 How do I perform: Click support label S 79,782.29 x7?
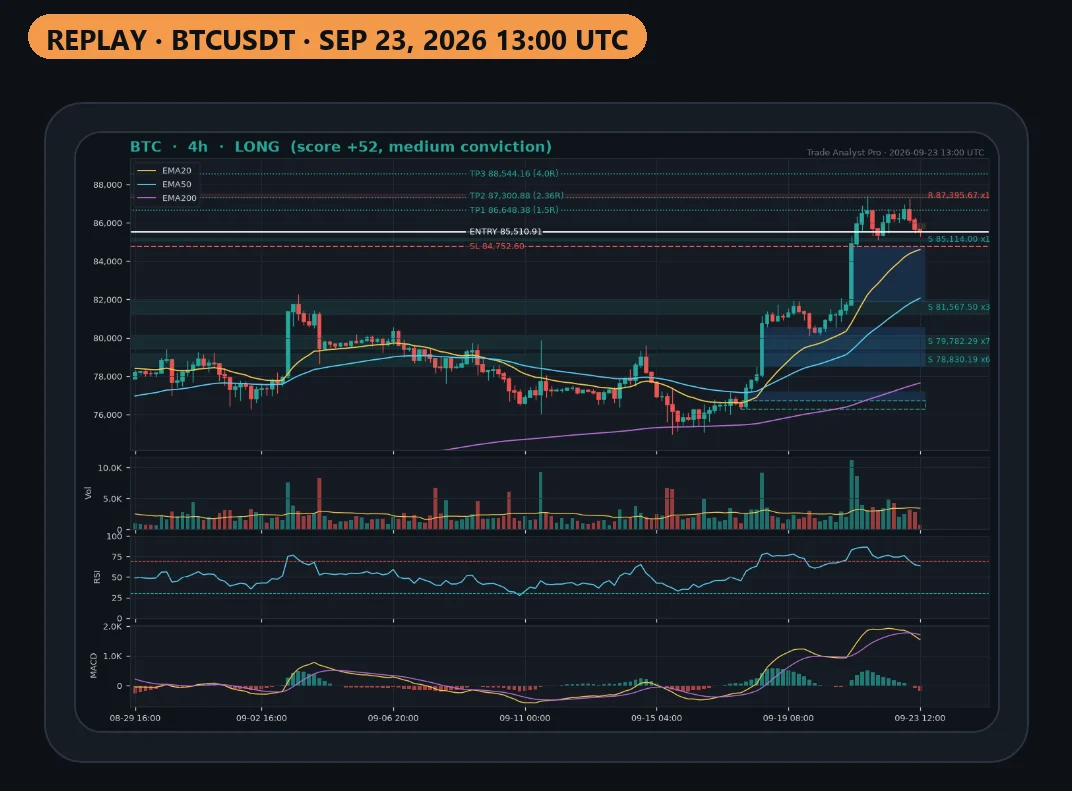click(x=958, y=340)
